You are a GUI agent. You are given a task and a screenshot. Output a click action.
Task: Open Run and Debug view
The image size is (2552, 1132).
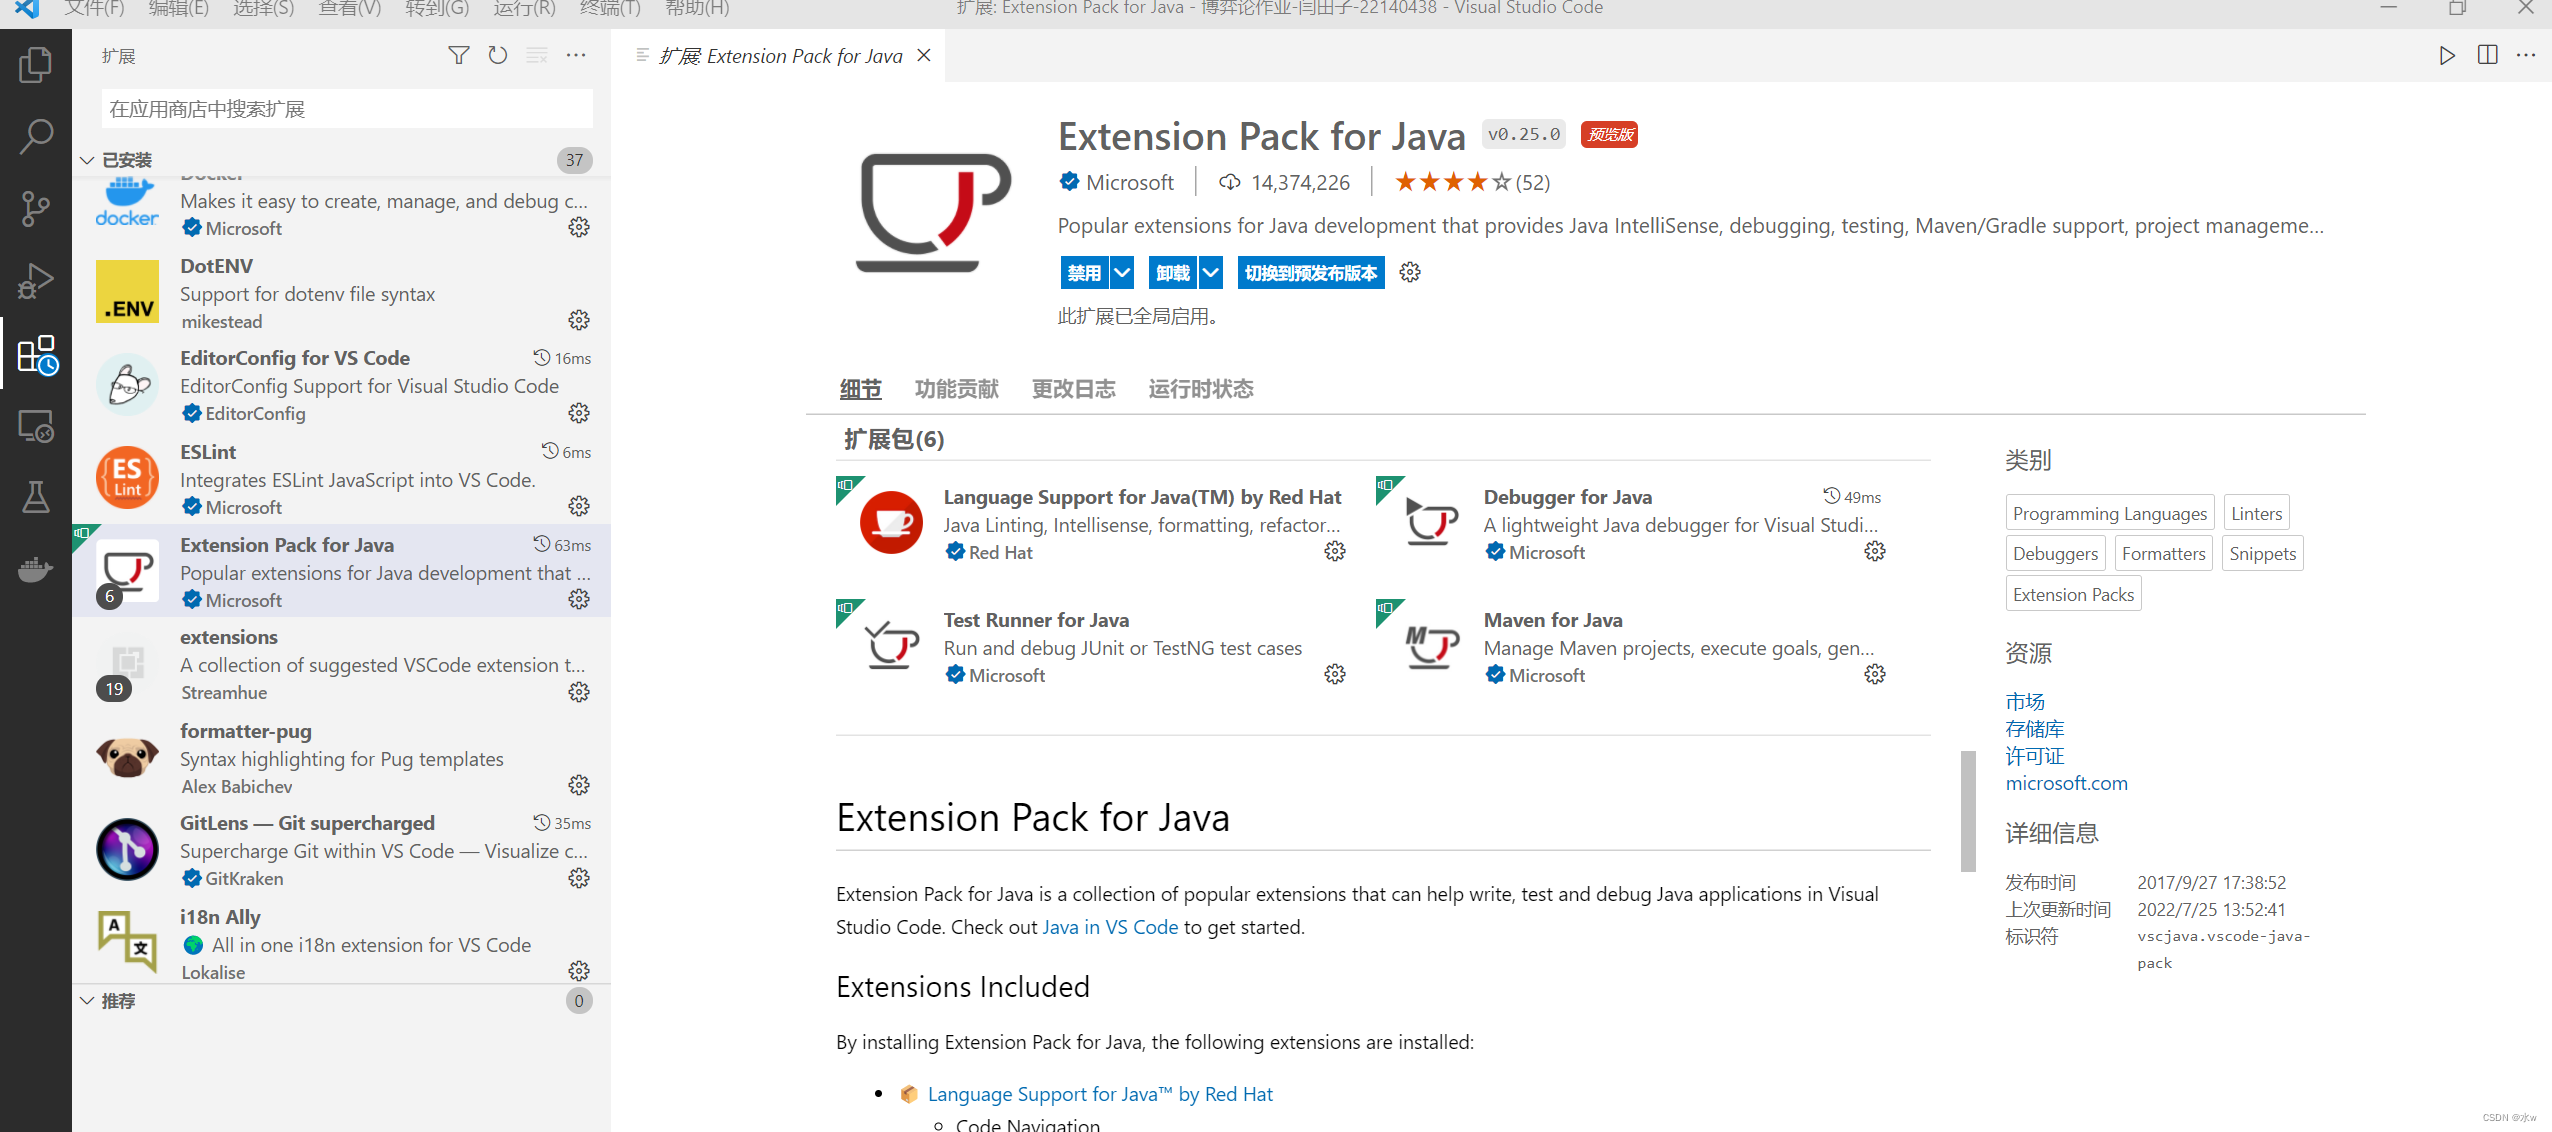pyautogui.click(x=35, y=281)
